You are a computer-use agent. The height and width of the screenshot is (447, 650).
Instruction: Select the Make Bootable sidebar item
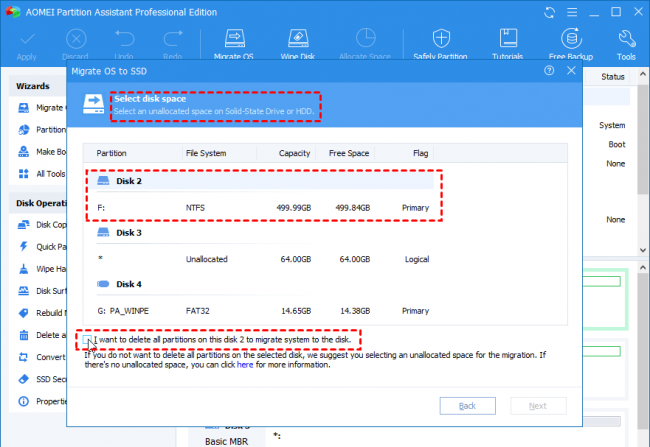[41, 152]
